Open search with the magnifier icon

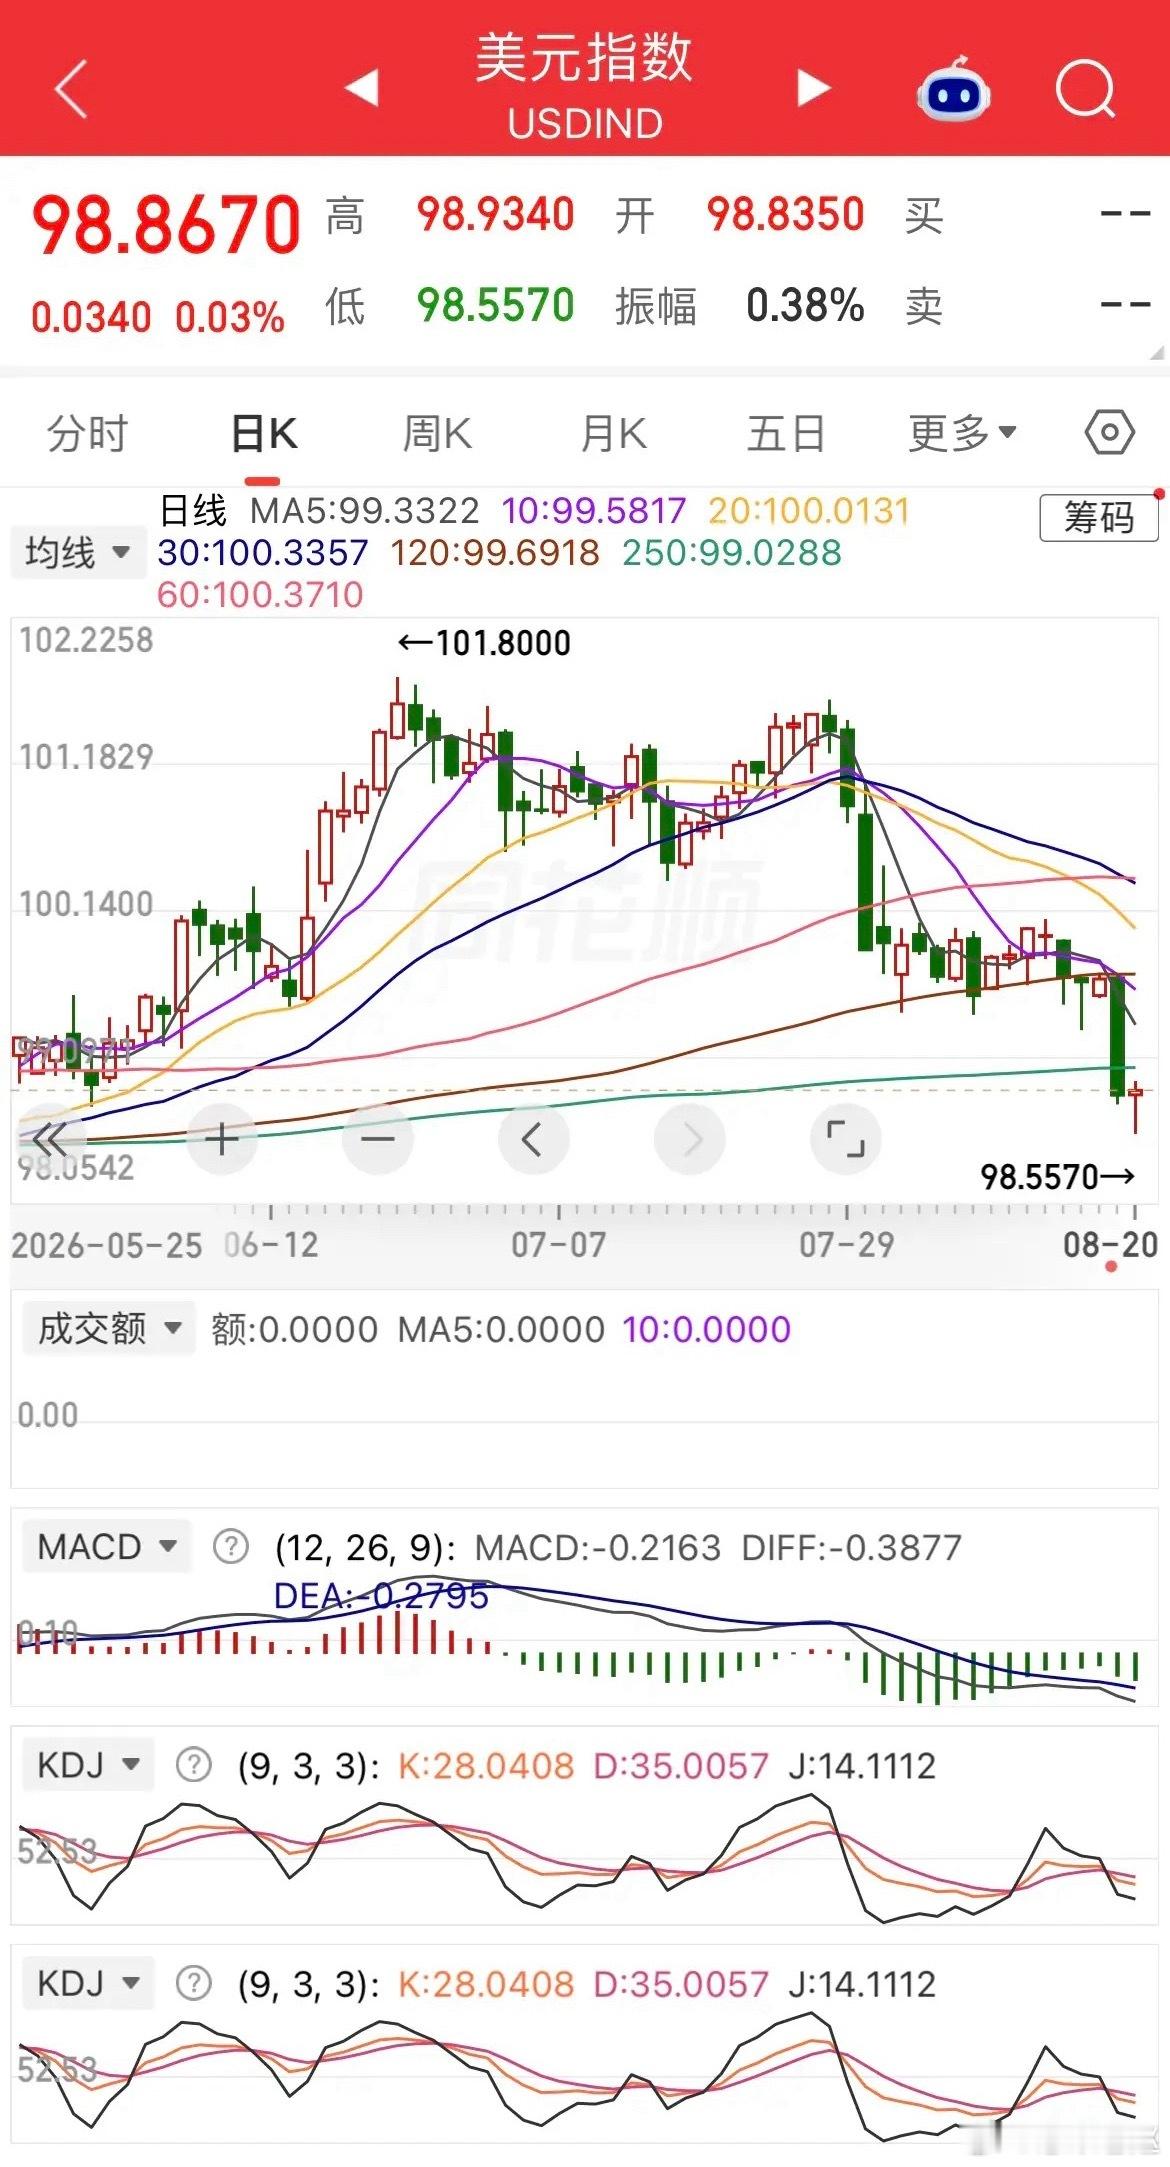click(x=1086, y=89)
